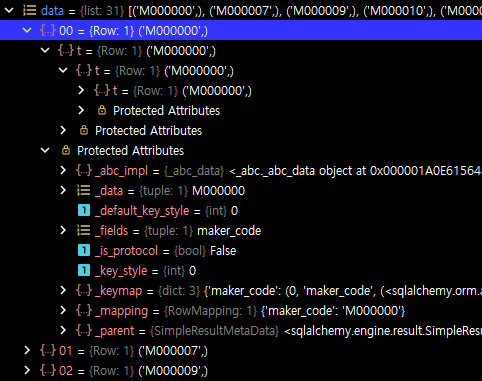Image resolution: width=482 pixels, height=381 pixels.
Task: Click the {SimpleResultMetaData} type label
Action: 214,331
